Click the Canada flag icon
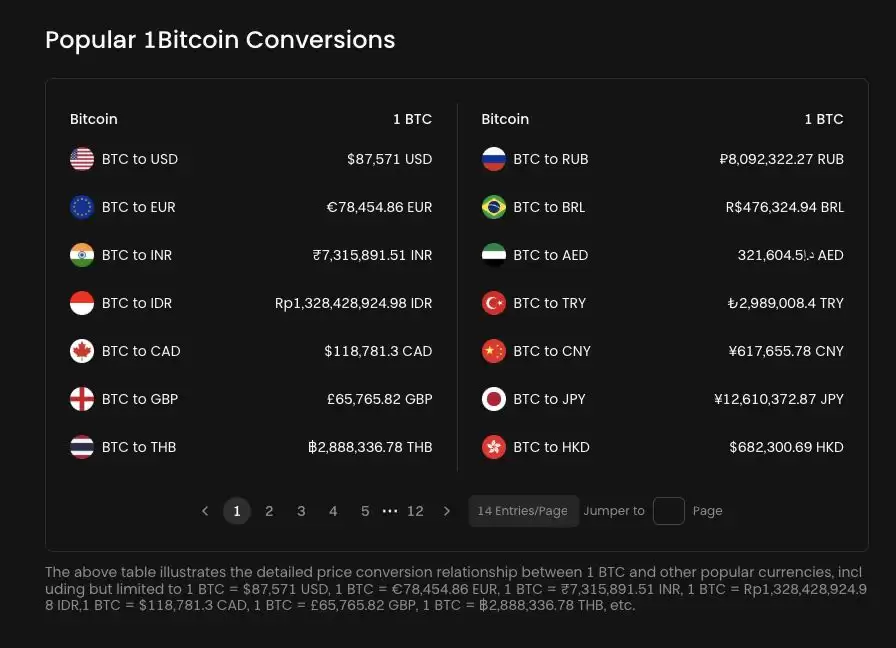Viewport: 896px width, 648px height. point(82,351)
